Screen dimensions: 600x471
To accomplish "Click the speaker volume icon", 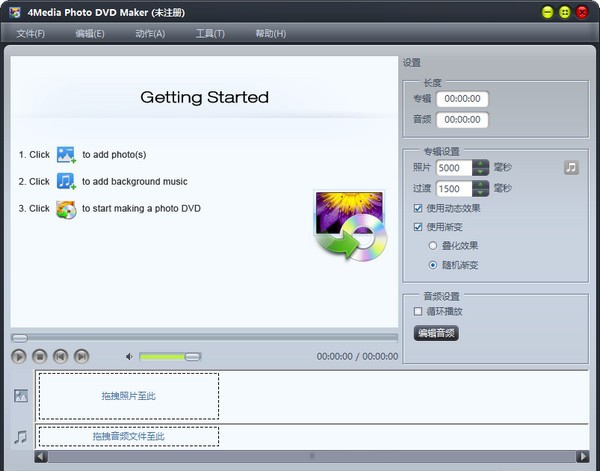I will click(x=129, y=357).
